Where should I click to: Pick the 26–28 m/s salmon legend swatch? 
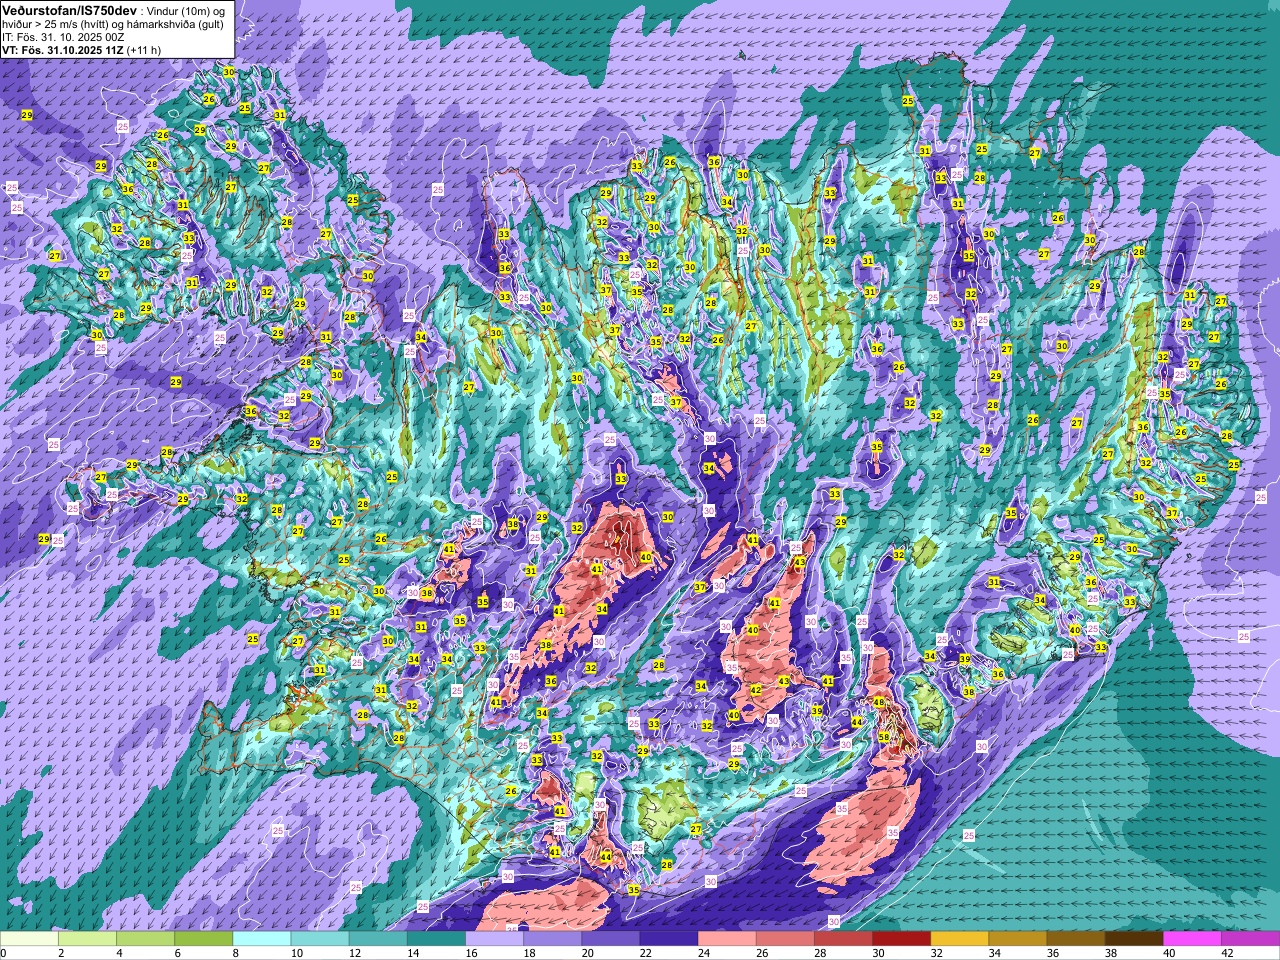[785, 939]
